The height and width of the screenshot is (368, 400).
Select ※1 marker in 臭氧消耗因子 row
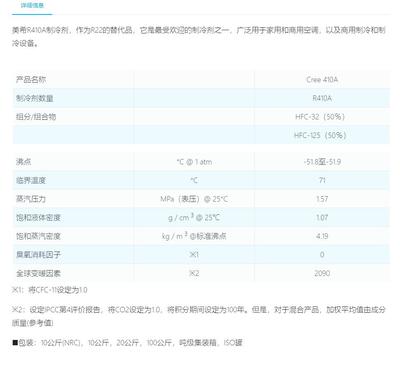click(x=194, y=255)
